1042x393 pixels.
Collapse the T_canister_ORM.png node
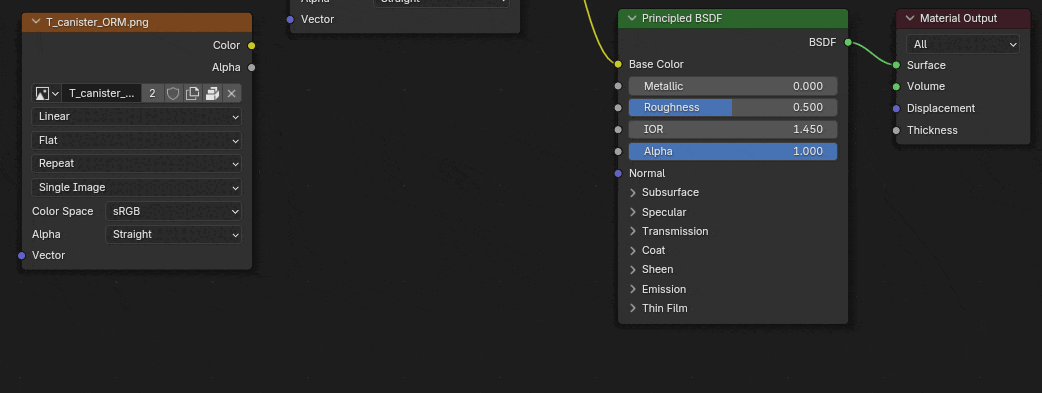(36, 22)
